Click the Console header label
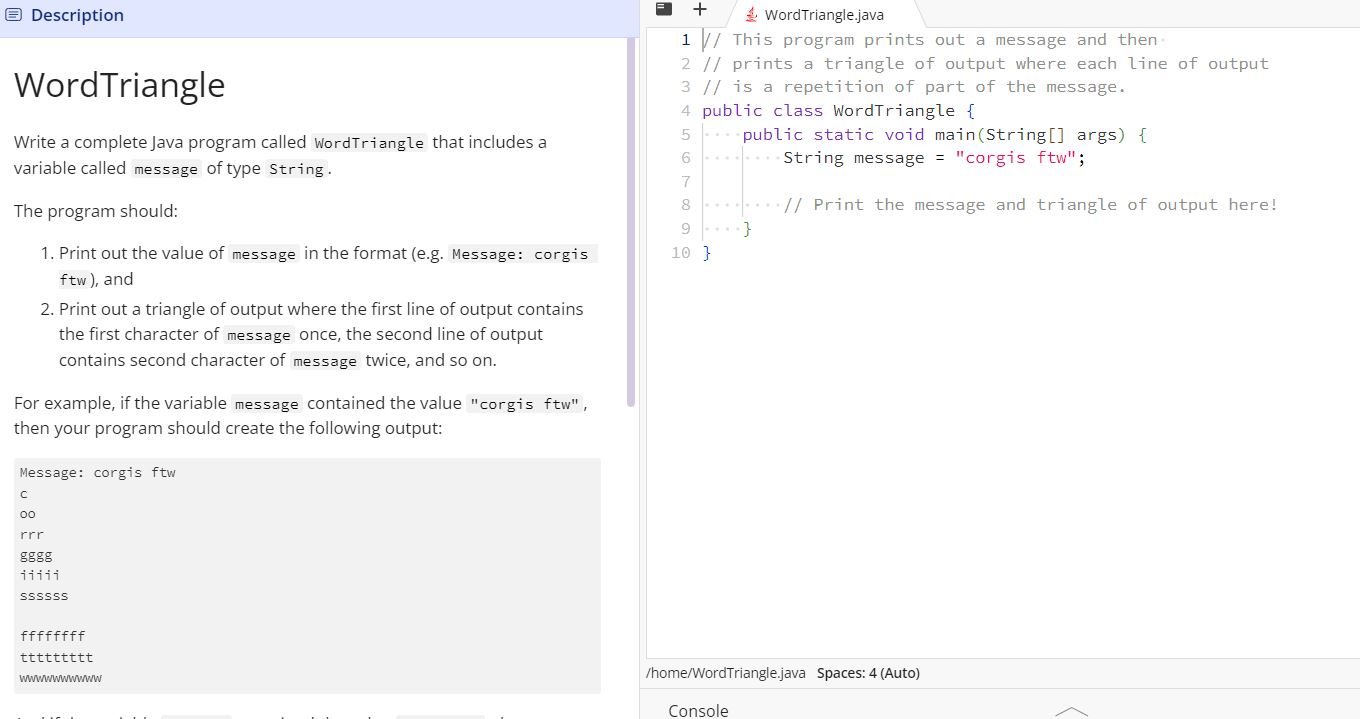The height and width of the screenshot is (719, 1360). 697,710
